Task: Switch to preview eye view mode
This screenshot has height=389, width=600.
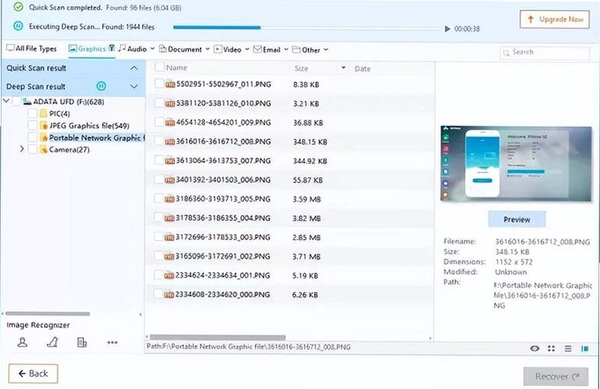Action: [535, 348]
